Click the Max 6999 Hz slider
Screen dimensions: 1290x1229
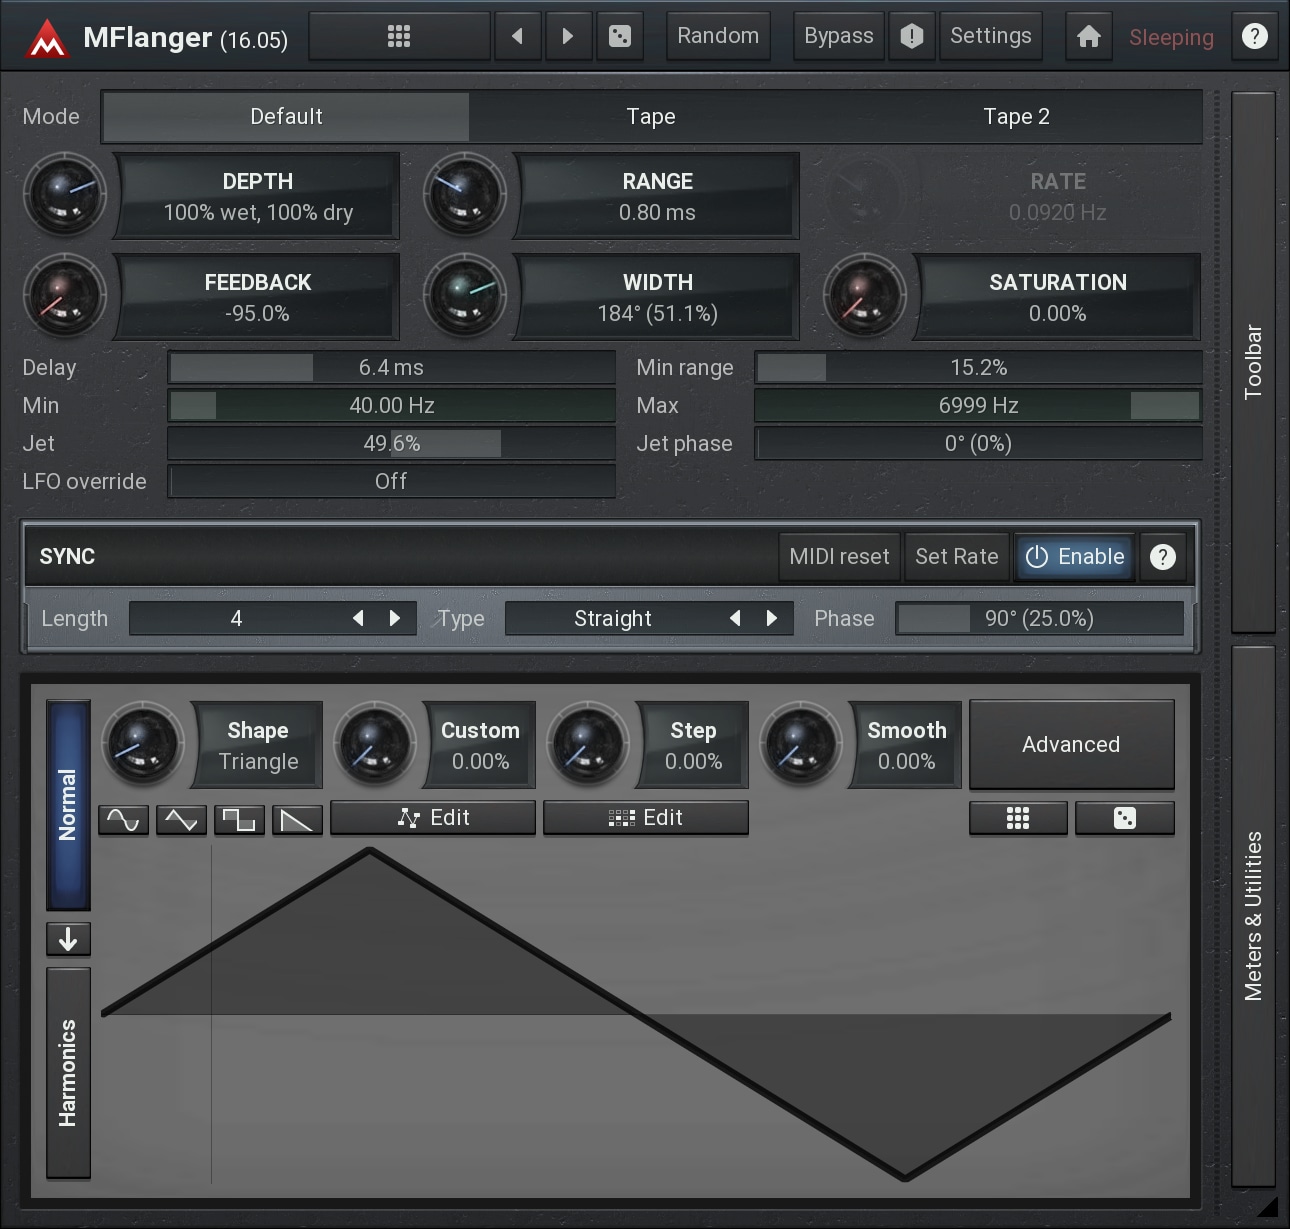(x=978, y=406)
